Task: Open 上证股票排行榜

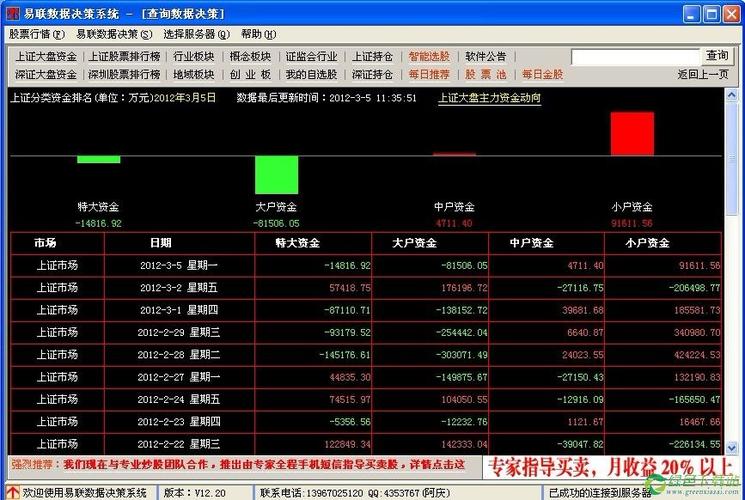Action: point(124,57)
